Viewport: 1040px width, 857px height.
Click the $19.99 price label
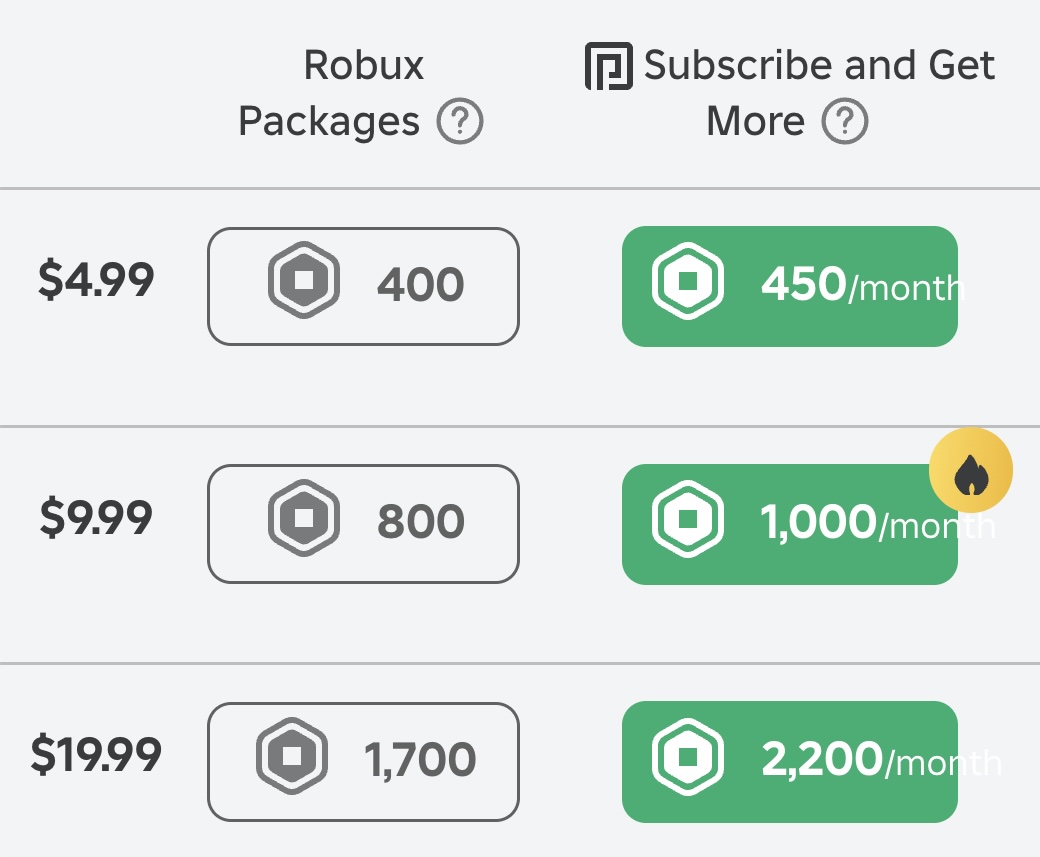click(96, 754)
